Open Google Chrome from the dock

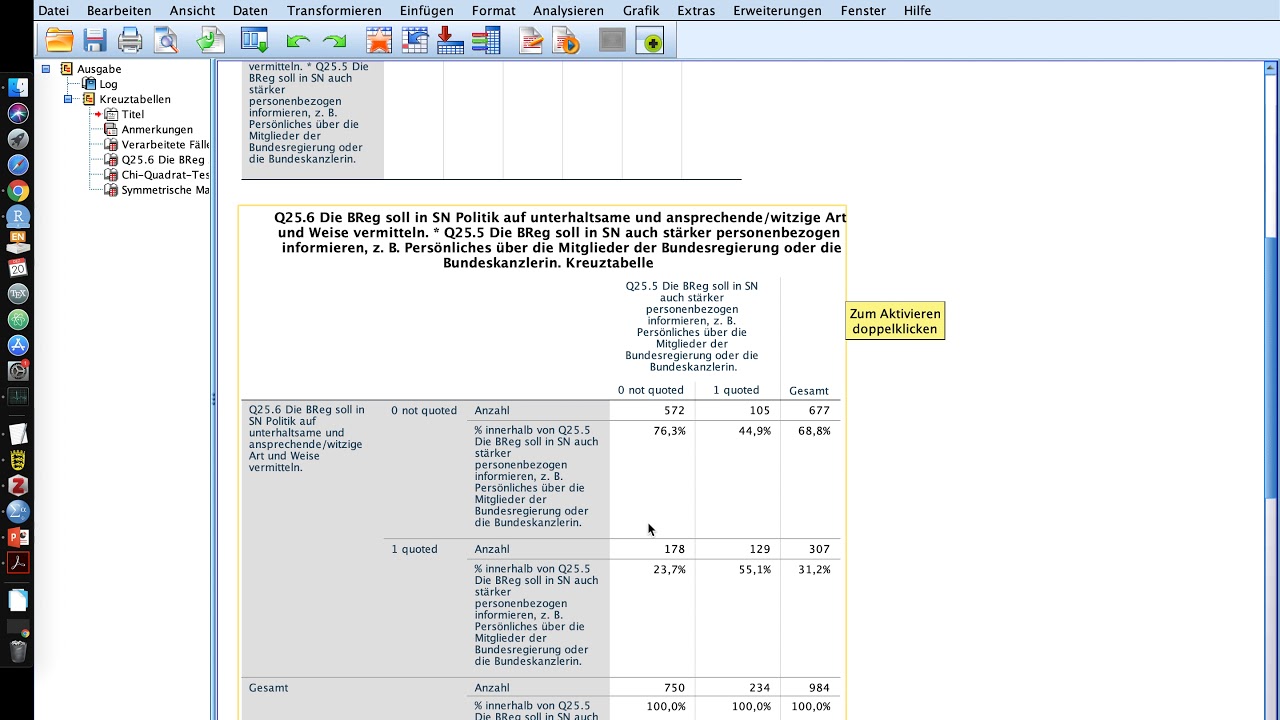[18, 191]
